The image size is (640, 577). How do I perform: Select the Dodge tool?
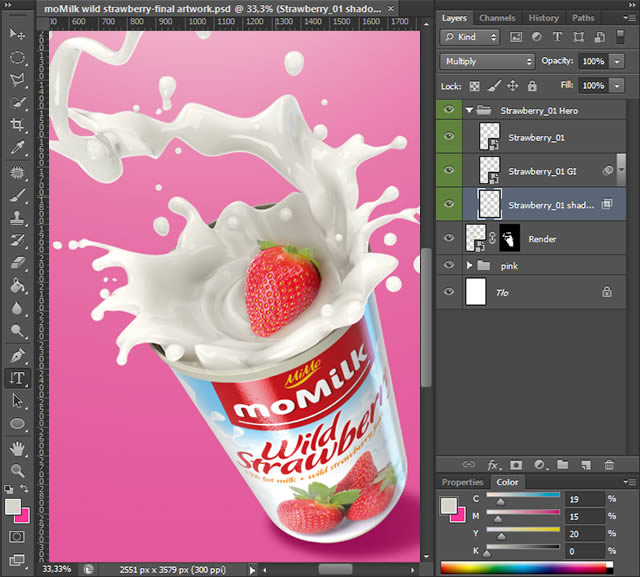tap(17, 331)
